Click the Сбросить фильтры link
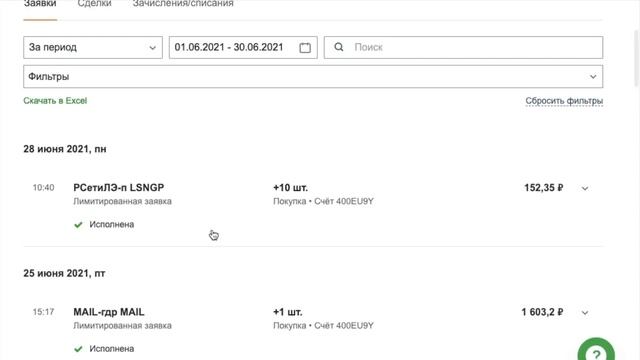Image resolution: width=640 pixels, height=360 pixels. click(564, 101)
